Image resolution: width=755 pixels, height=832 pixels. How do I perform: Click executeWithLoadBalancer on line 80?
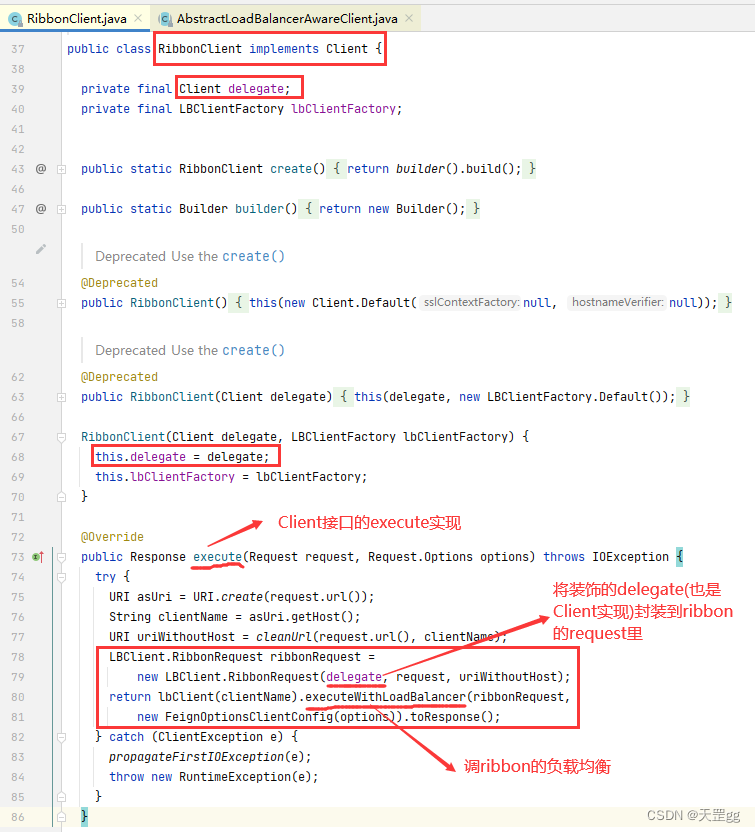click(x=385, y=697)
